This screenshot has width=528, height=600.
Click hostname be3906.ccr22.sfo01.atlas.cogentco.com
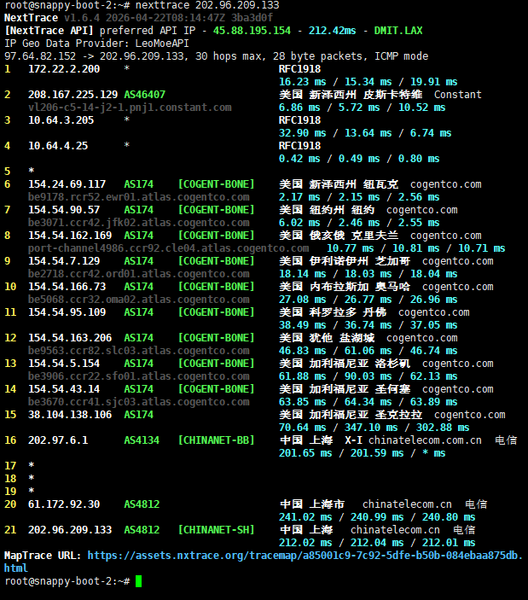(x=139, y=376)
